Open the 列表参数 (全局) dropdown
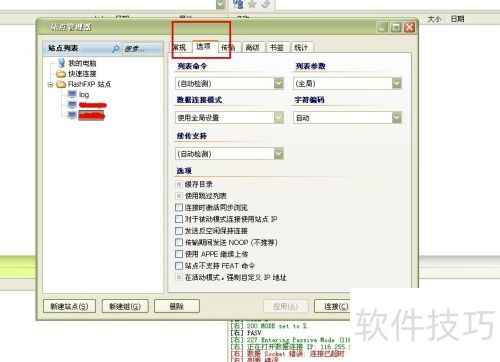 [397, 83]
